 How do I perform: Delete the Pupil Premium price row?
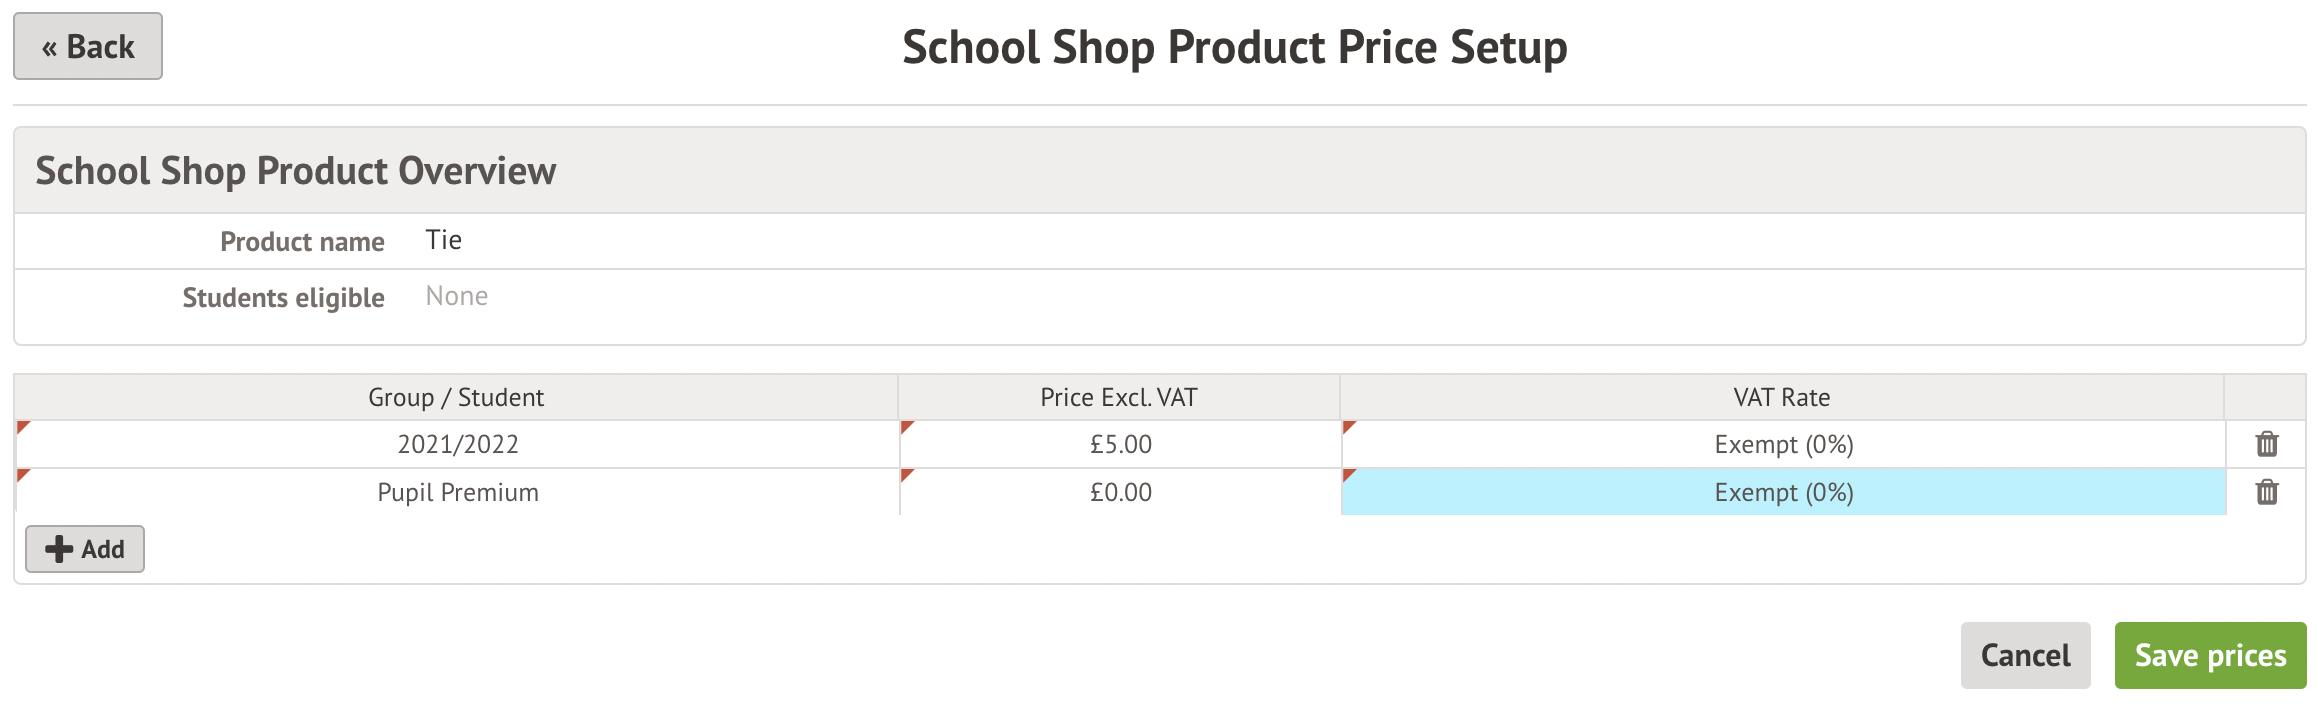2267,492
